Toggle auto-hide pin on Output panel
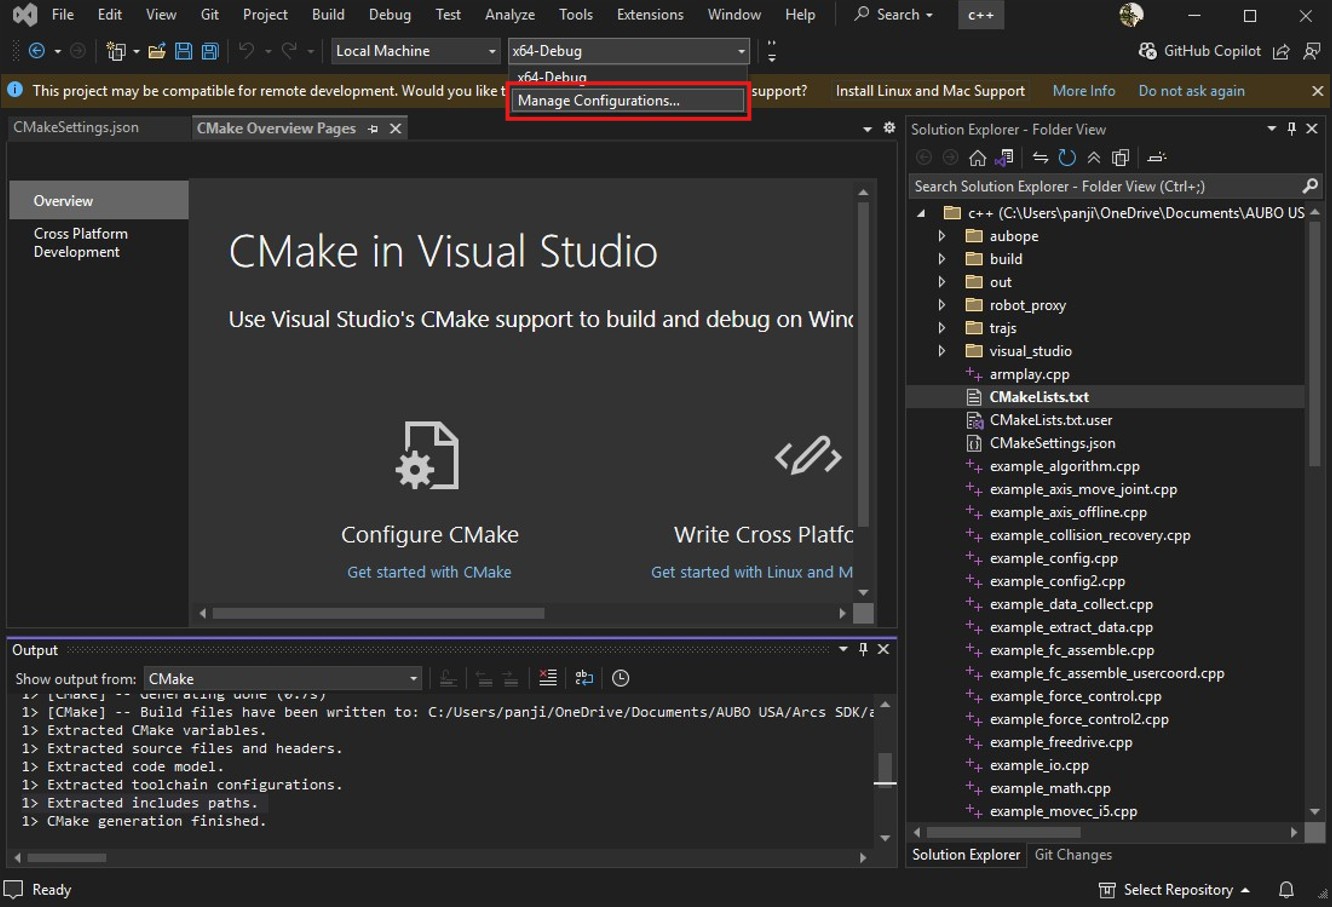 point(863,649)
